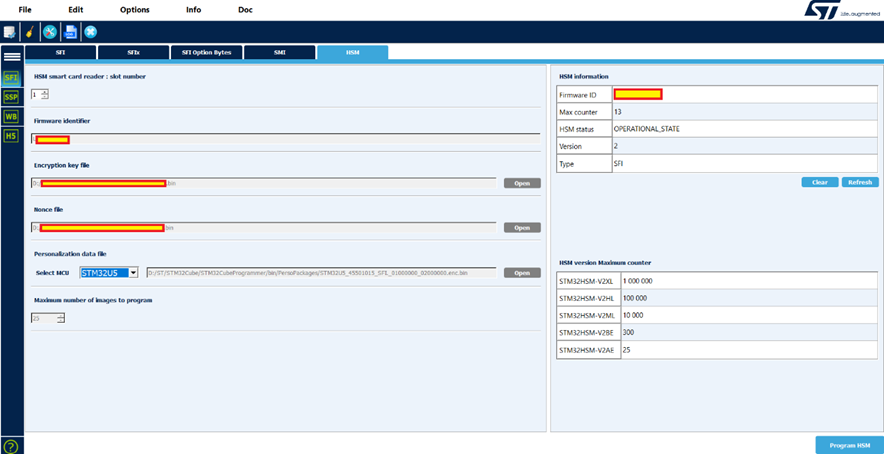Screen dimensions: 884x454
Task: Select the WB sidebar panel icon
Action: click(x=11, y=116)
